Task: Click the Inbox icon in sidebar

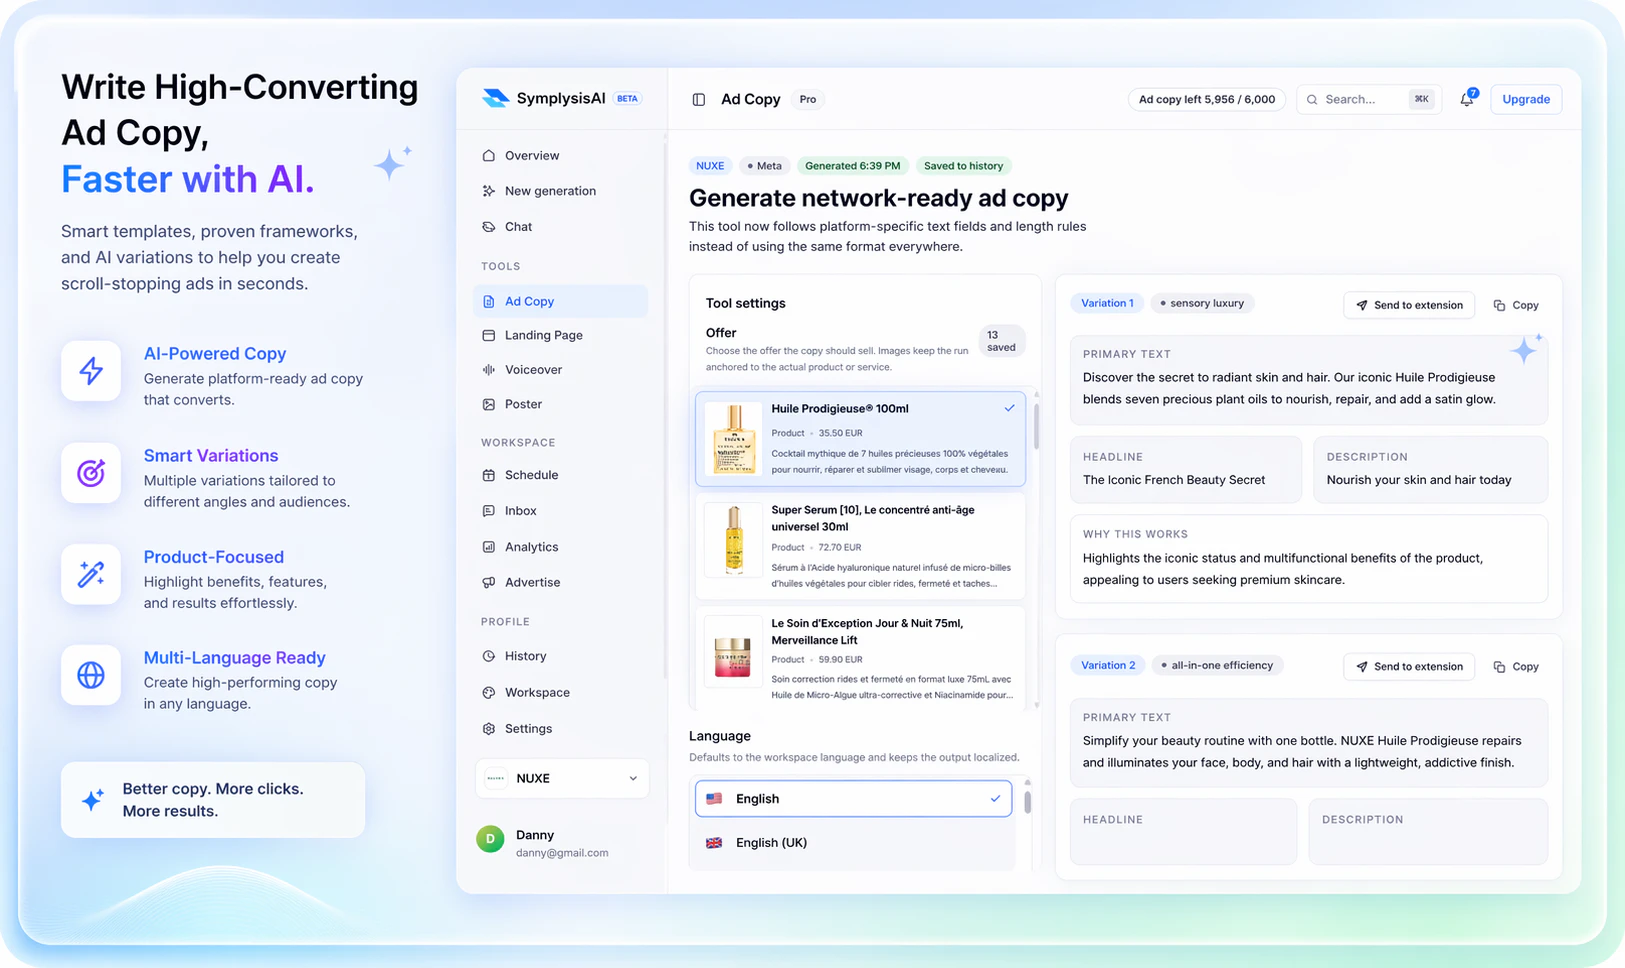Action: [x=489, y=511]
